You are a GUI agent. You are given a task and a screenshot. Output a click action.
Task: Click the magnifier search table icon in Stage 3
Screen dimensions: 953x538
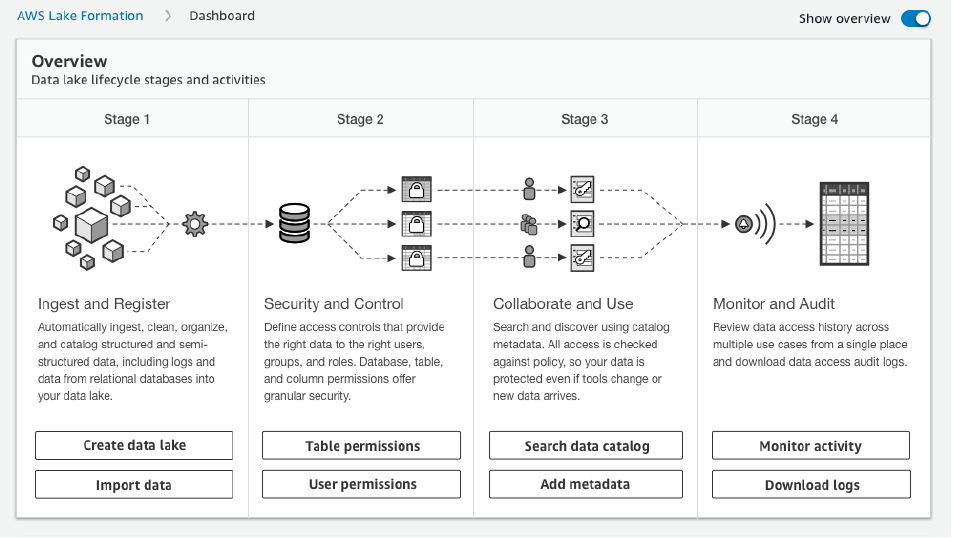pos(582,224)
